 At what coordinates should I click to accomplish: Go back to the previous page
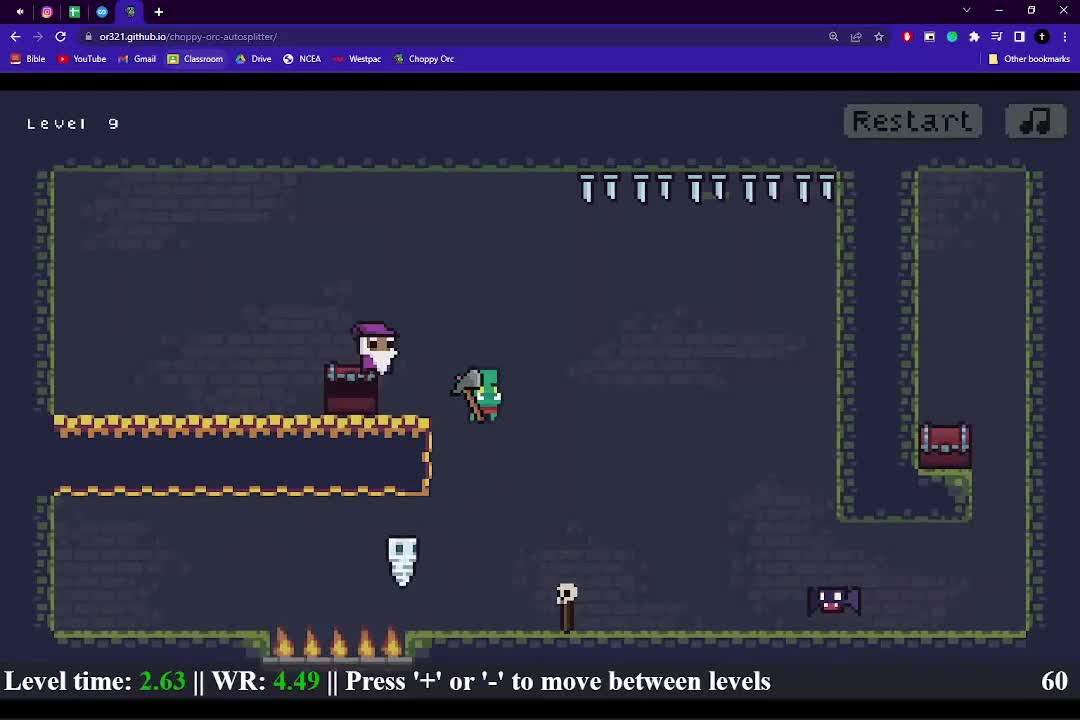pyautogui.click(x=15, y=37)
